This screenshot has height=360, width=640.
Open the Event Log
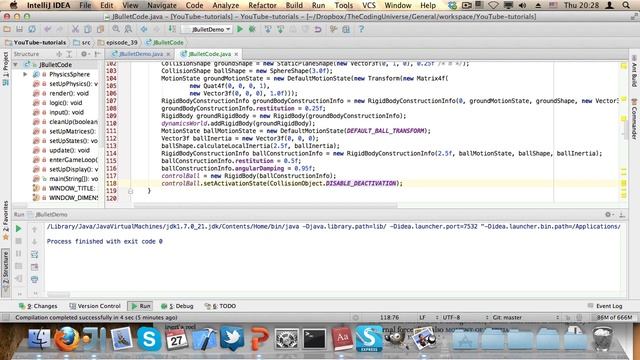[x=605, y=306]
